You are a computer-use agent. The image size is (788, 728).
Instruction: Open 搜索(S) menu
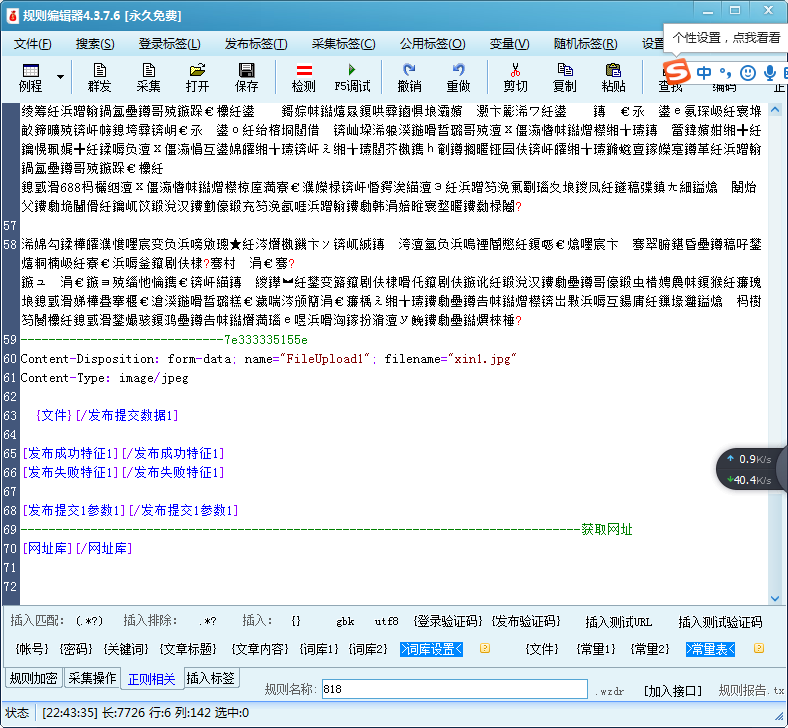pyautogui.click(x=95, y=44)
